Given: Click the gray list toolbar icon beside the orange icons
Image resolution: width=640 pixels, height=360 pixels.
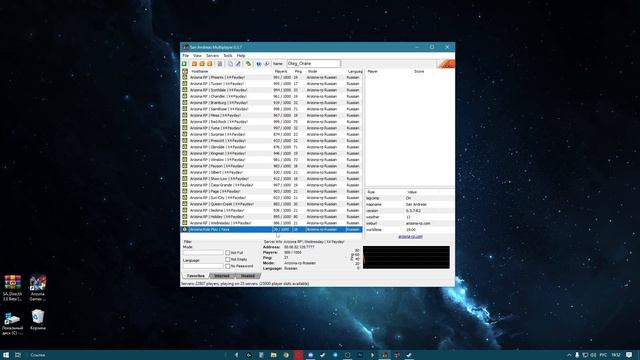Looking at the screenshot, I should (x=220, y=64).
